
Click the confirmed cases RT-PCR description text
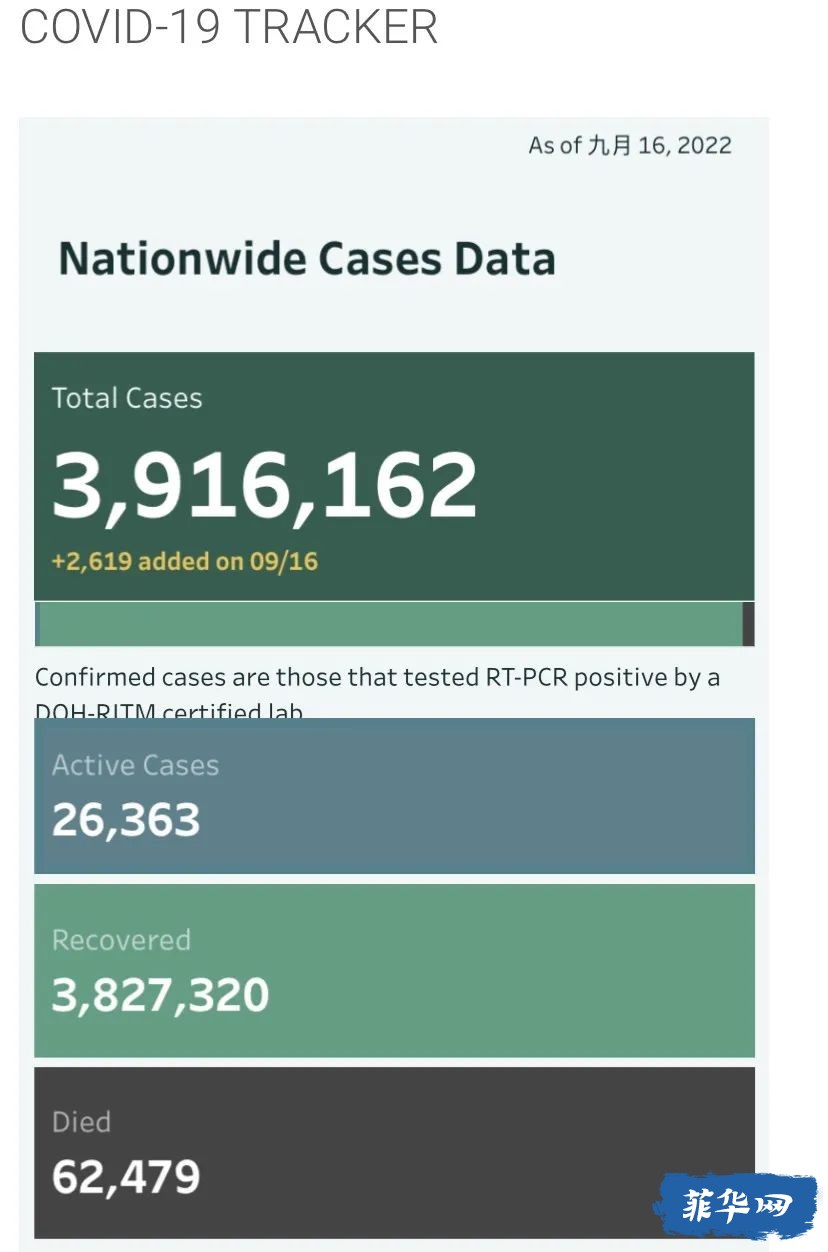(x=378, y=693)
